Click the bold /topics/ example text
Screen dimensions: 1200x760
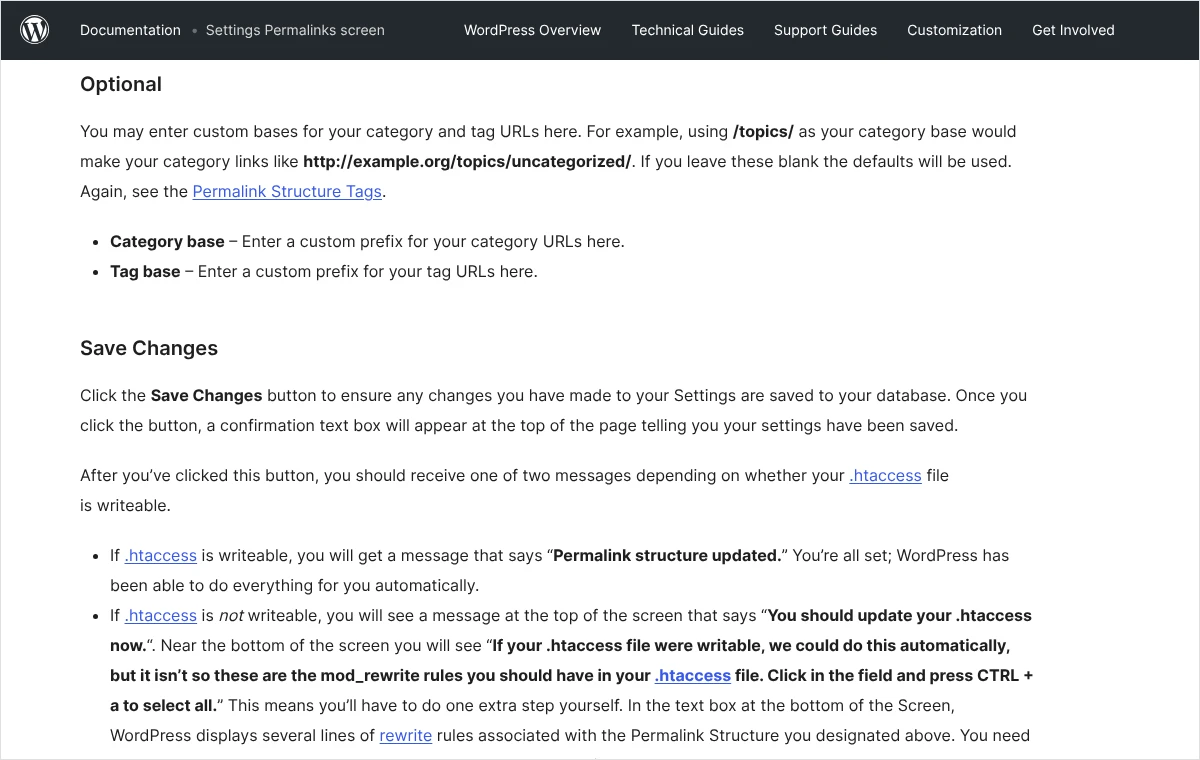coord(763,131)
